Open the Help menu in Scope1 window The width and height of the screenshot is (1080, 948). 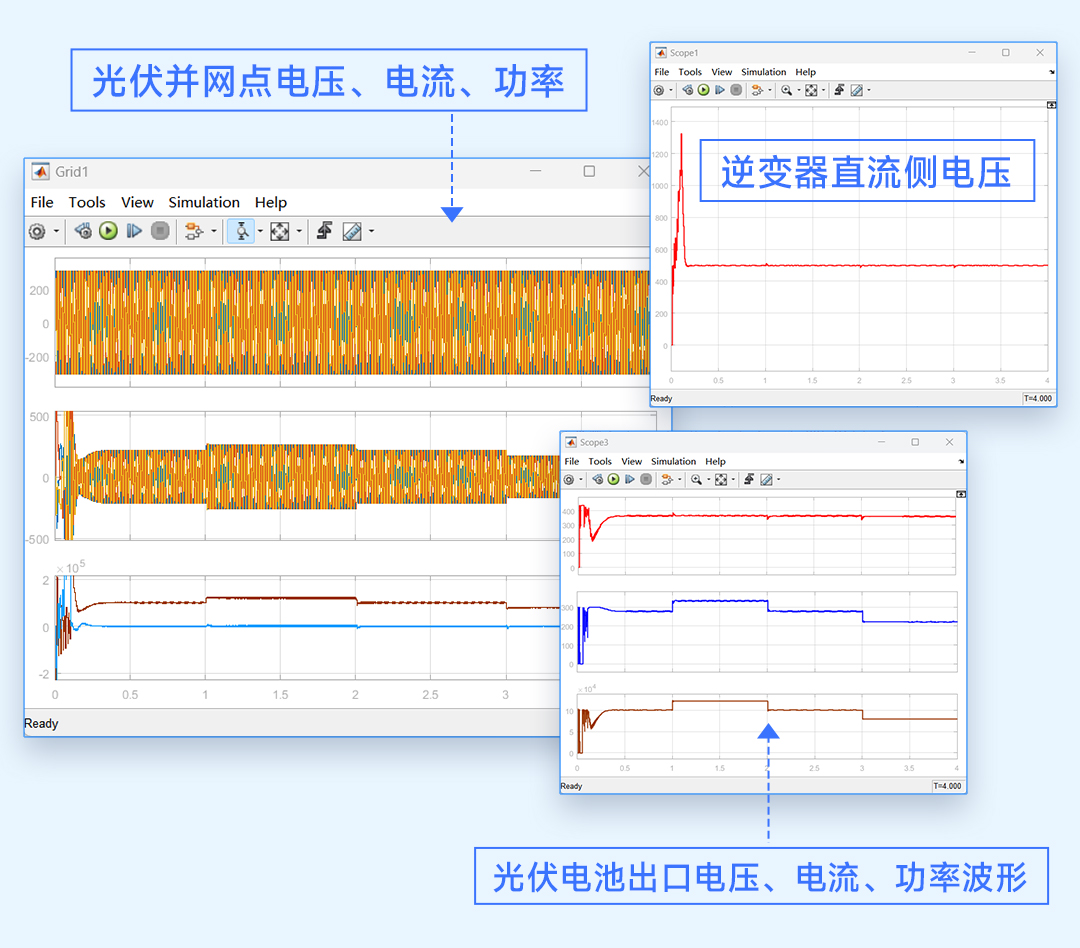pos(806,72)
